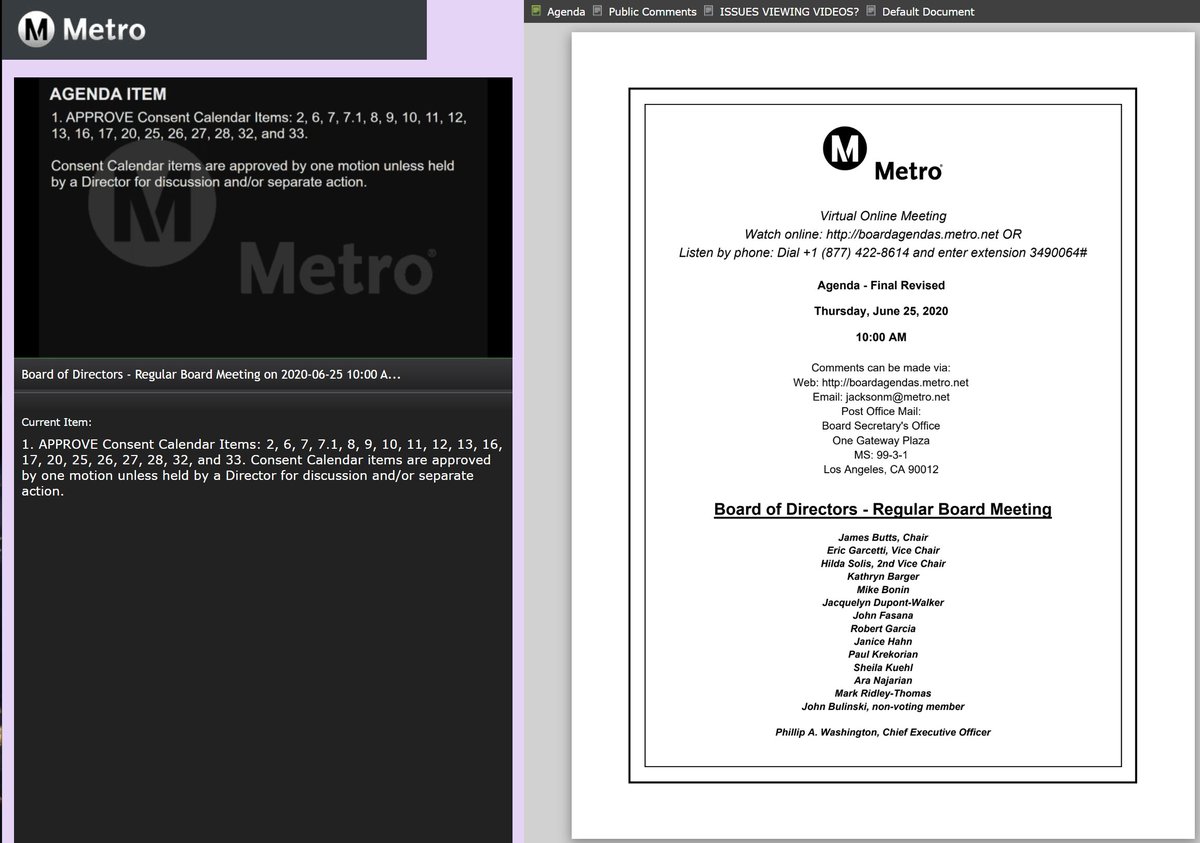Click 'Hilda Solis, 2nd Vice Chair'
1200x843 pixels.
[883, 563]
